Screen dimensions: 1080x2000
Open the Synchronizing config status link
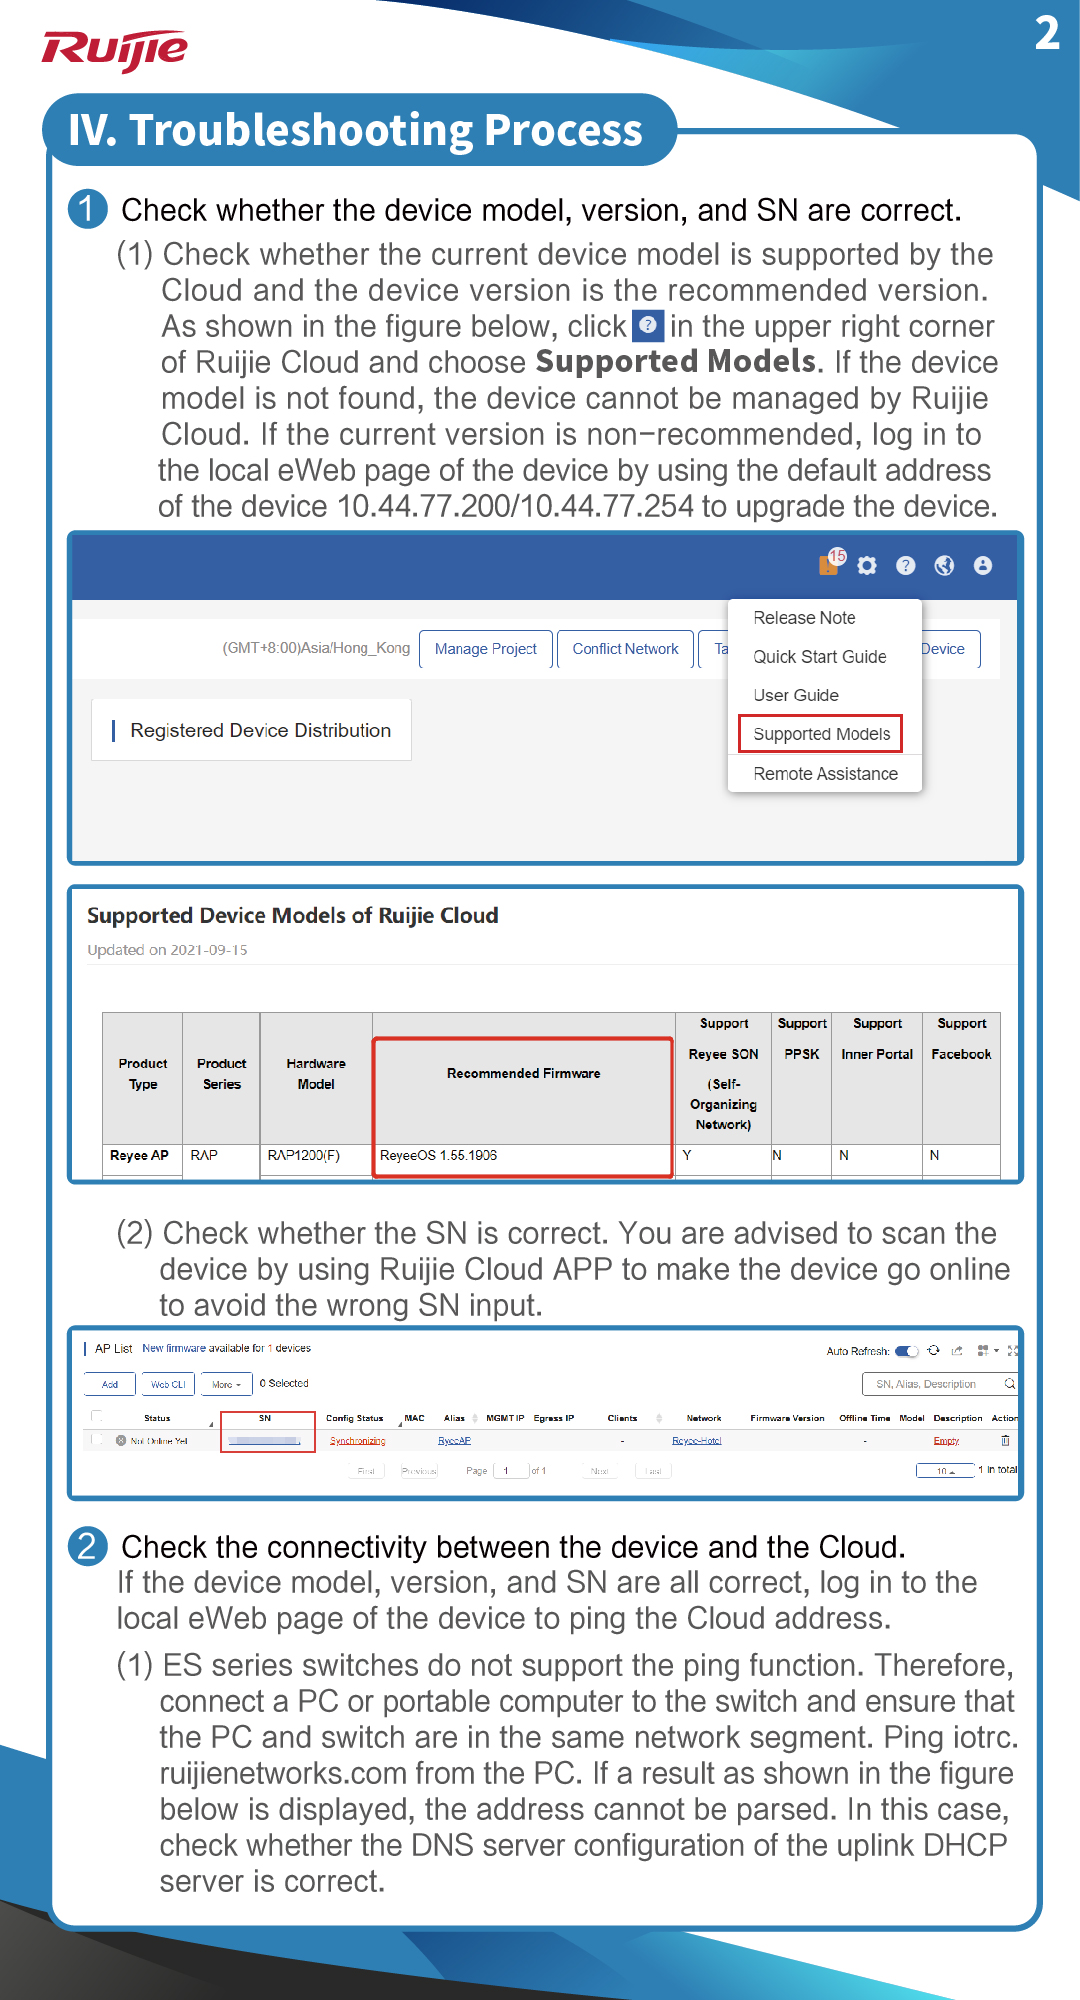pyautogui.click(x=357, y=1441)
